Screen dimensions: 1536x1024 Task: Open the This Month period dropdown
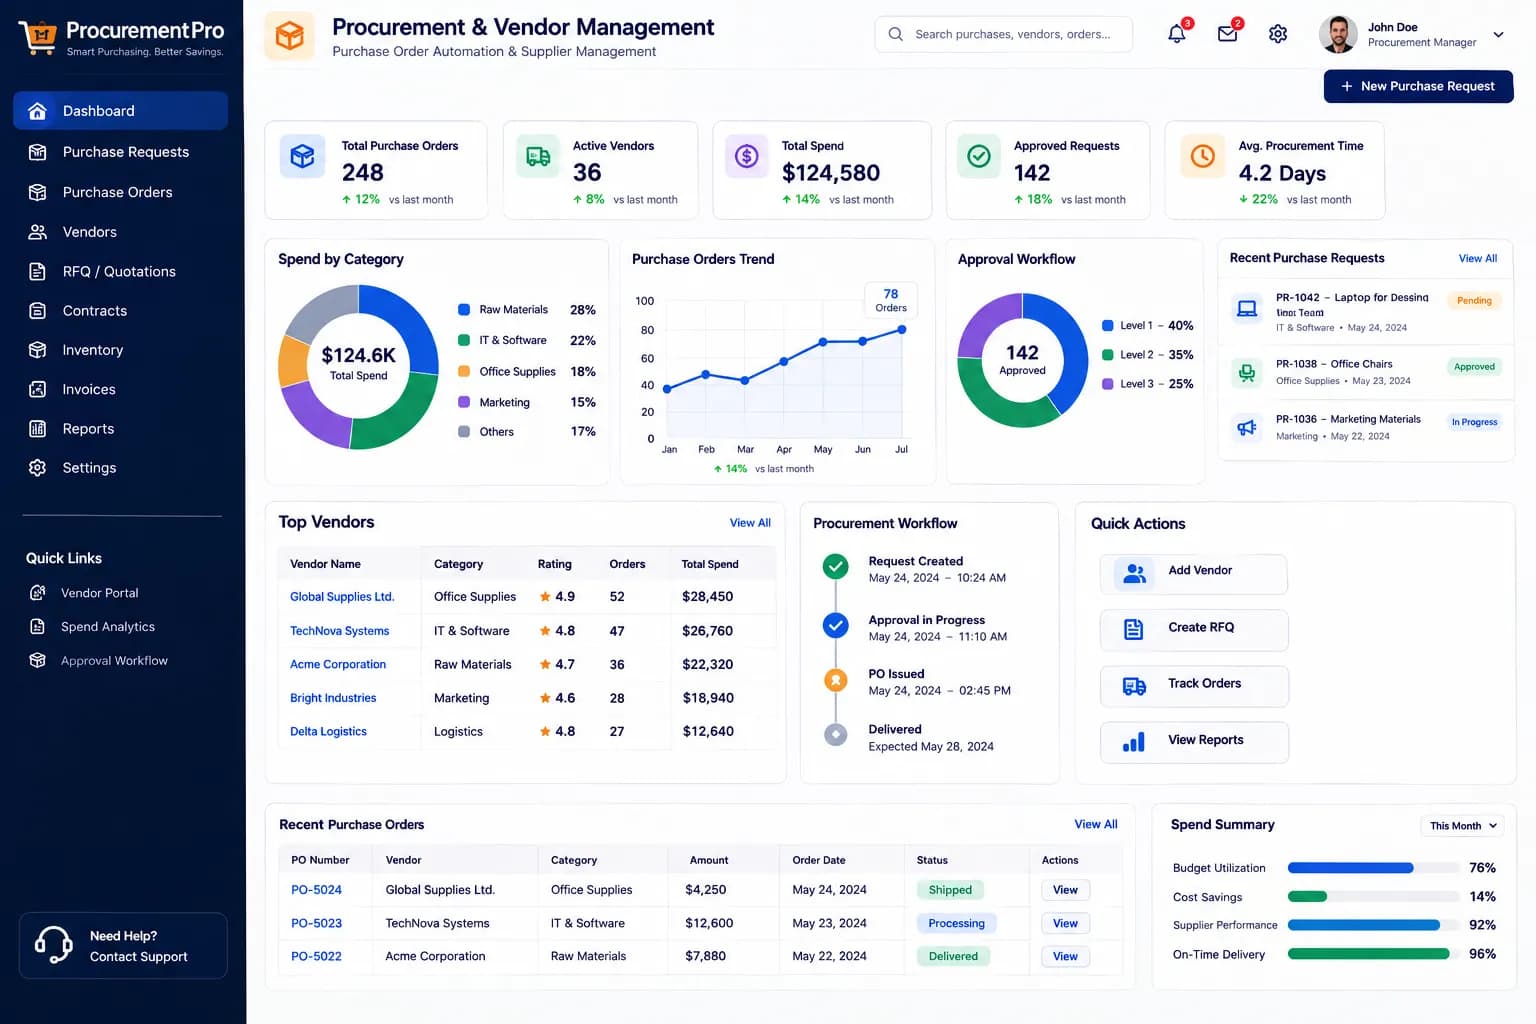click(1462, 826)
